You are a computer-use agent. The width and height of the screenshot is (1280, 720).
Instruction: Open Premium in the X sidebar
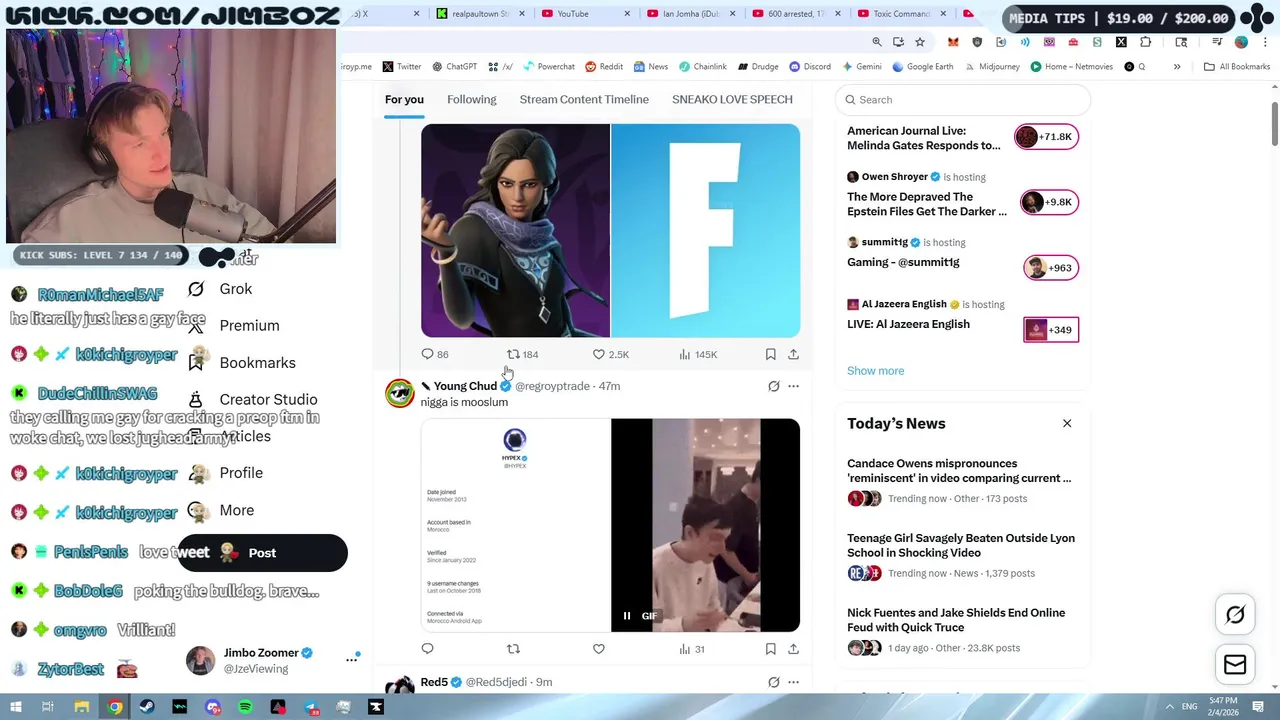[234, 326]
